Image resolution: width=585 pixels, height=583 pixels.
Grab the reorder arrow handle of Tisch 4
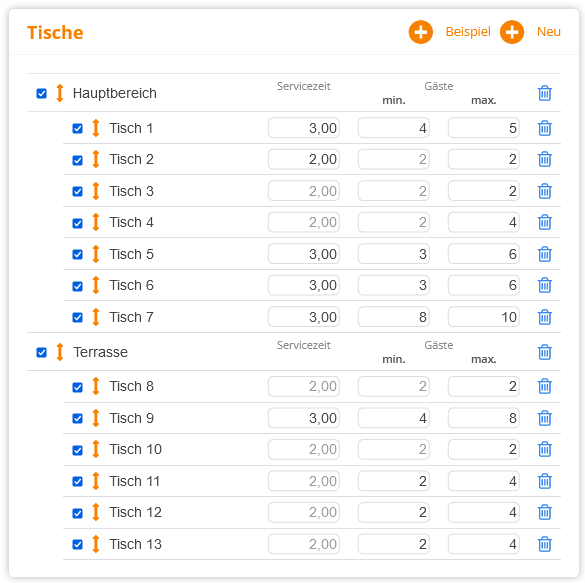pos(96,222)
